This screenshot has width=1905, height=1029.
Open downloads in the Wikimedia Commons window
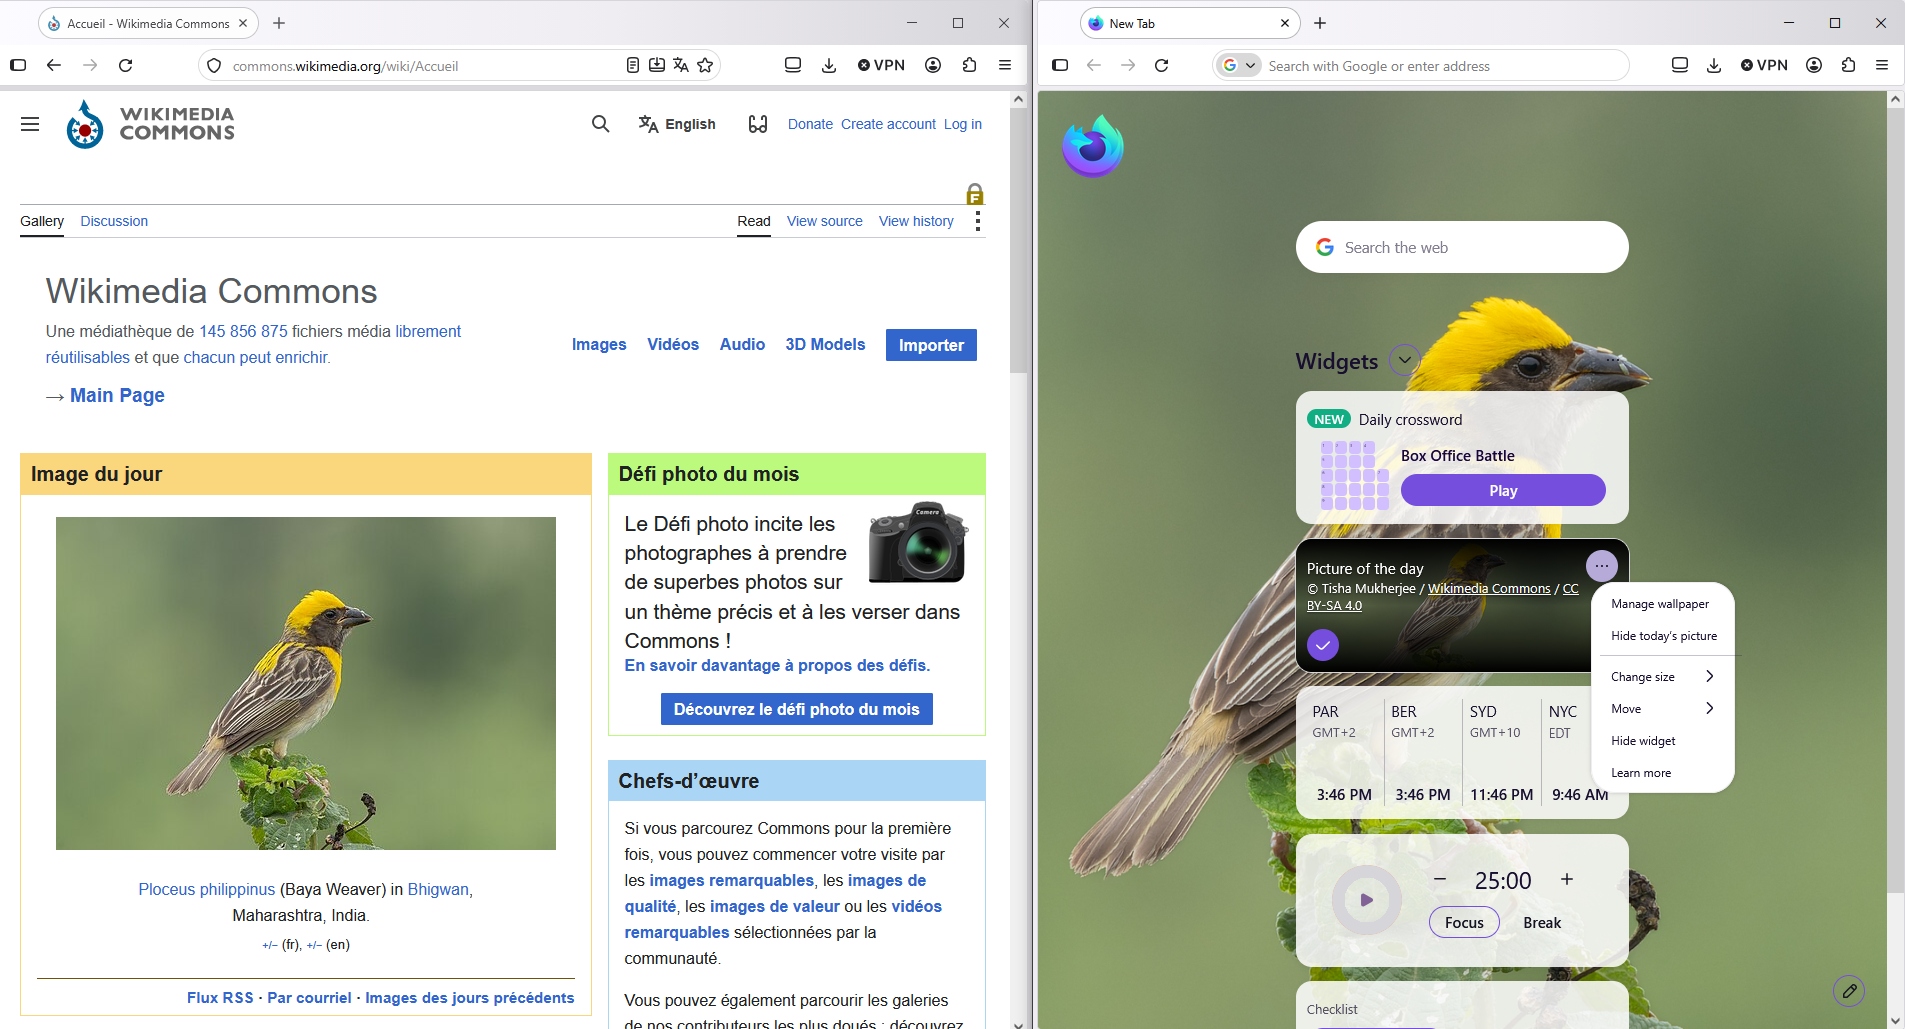[x=829, y=65]
